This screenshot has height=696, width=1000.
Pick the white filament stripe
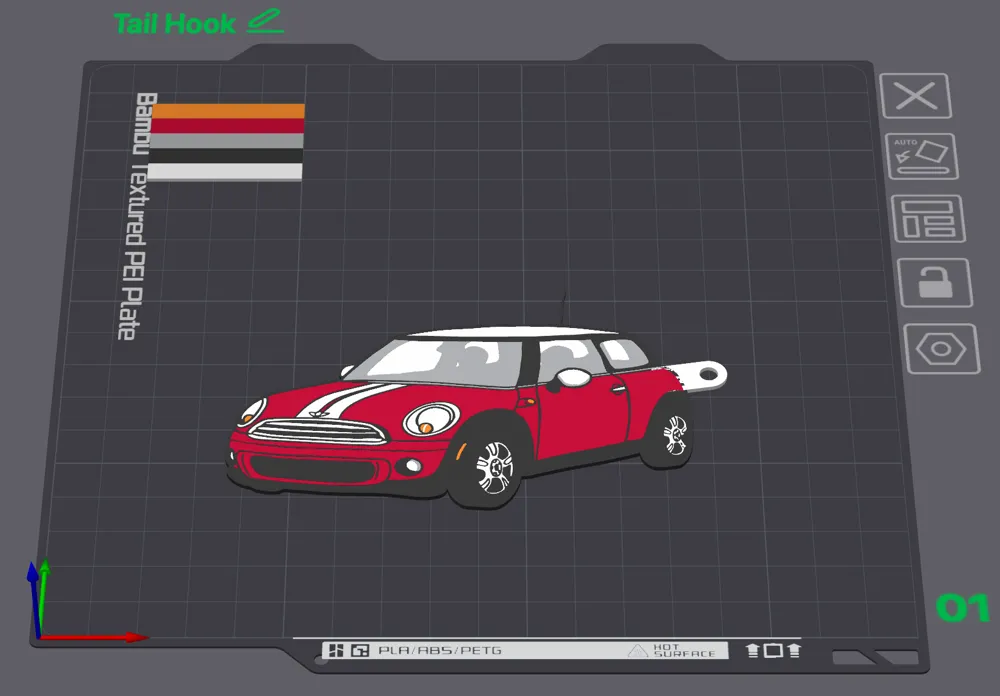tap(224, 172)
